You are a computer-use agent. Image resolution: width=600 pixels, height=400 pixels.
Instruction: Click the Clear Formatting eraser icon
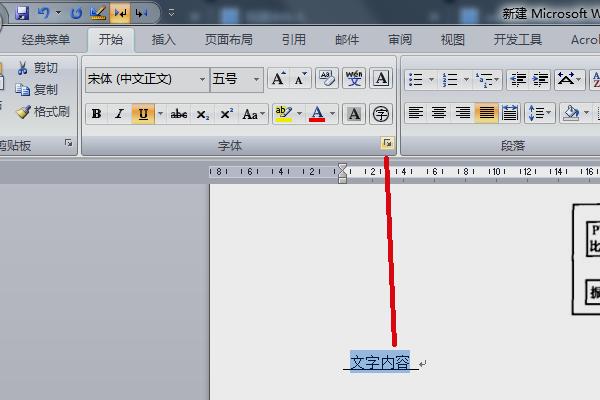tap(327, 78)
